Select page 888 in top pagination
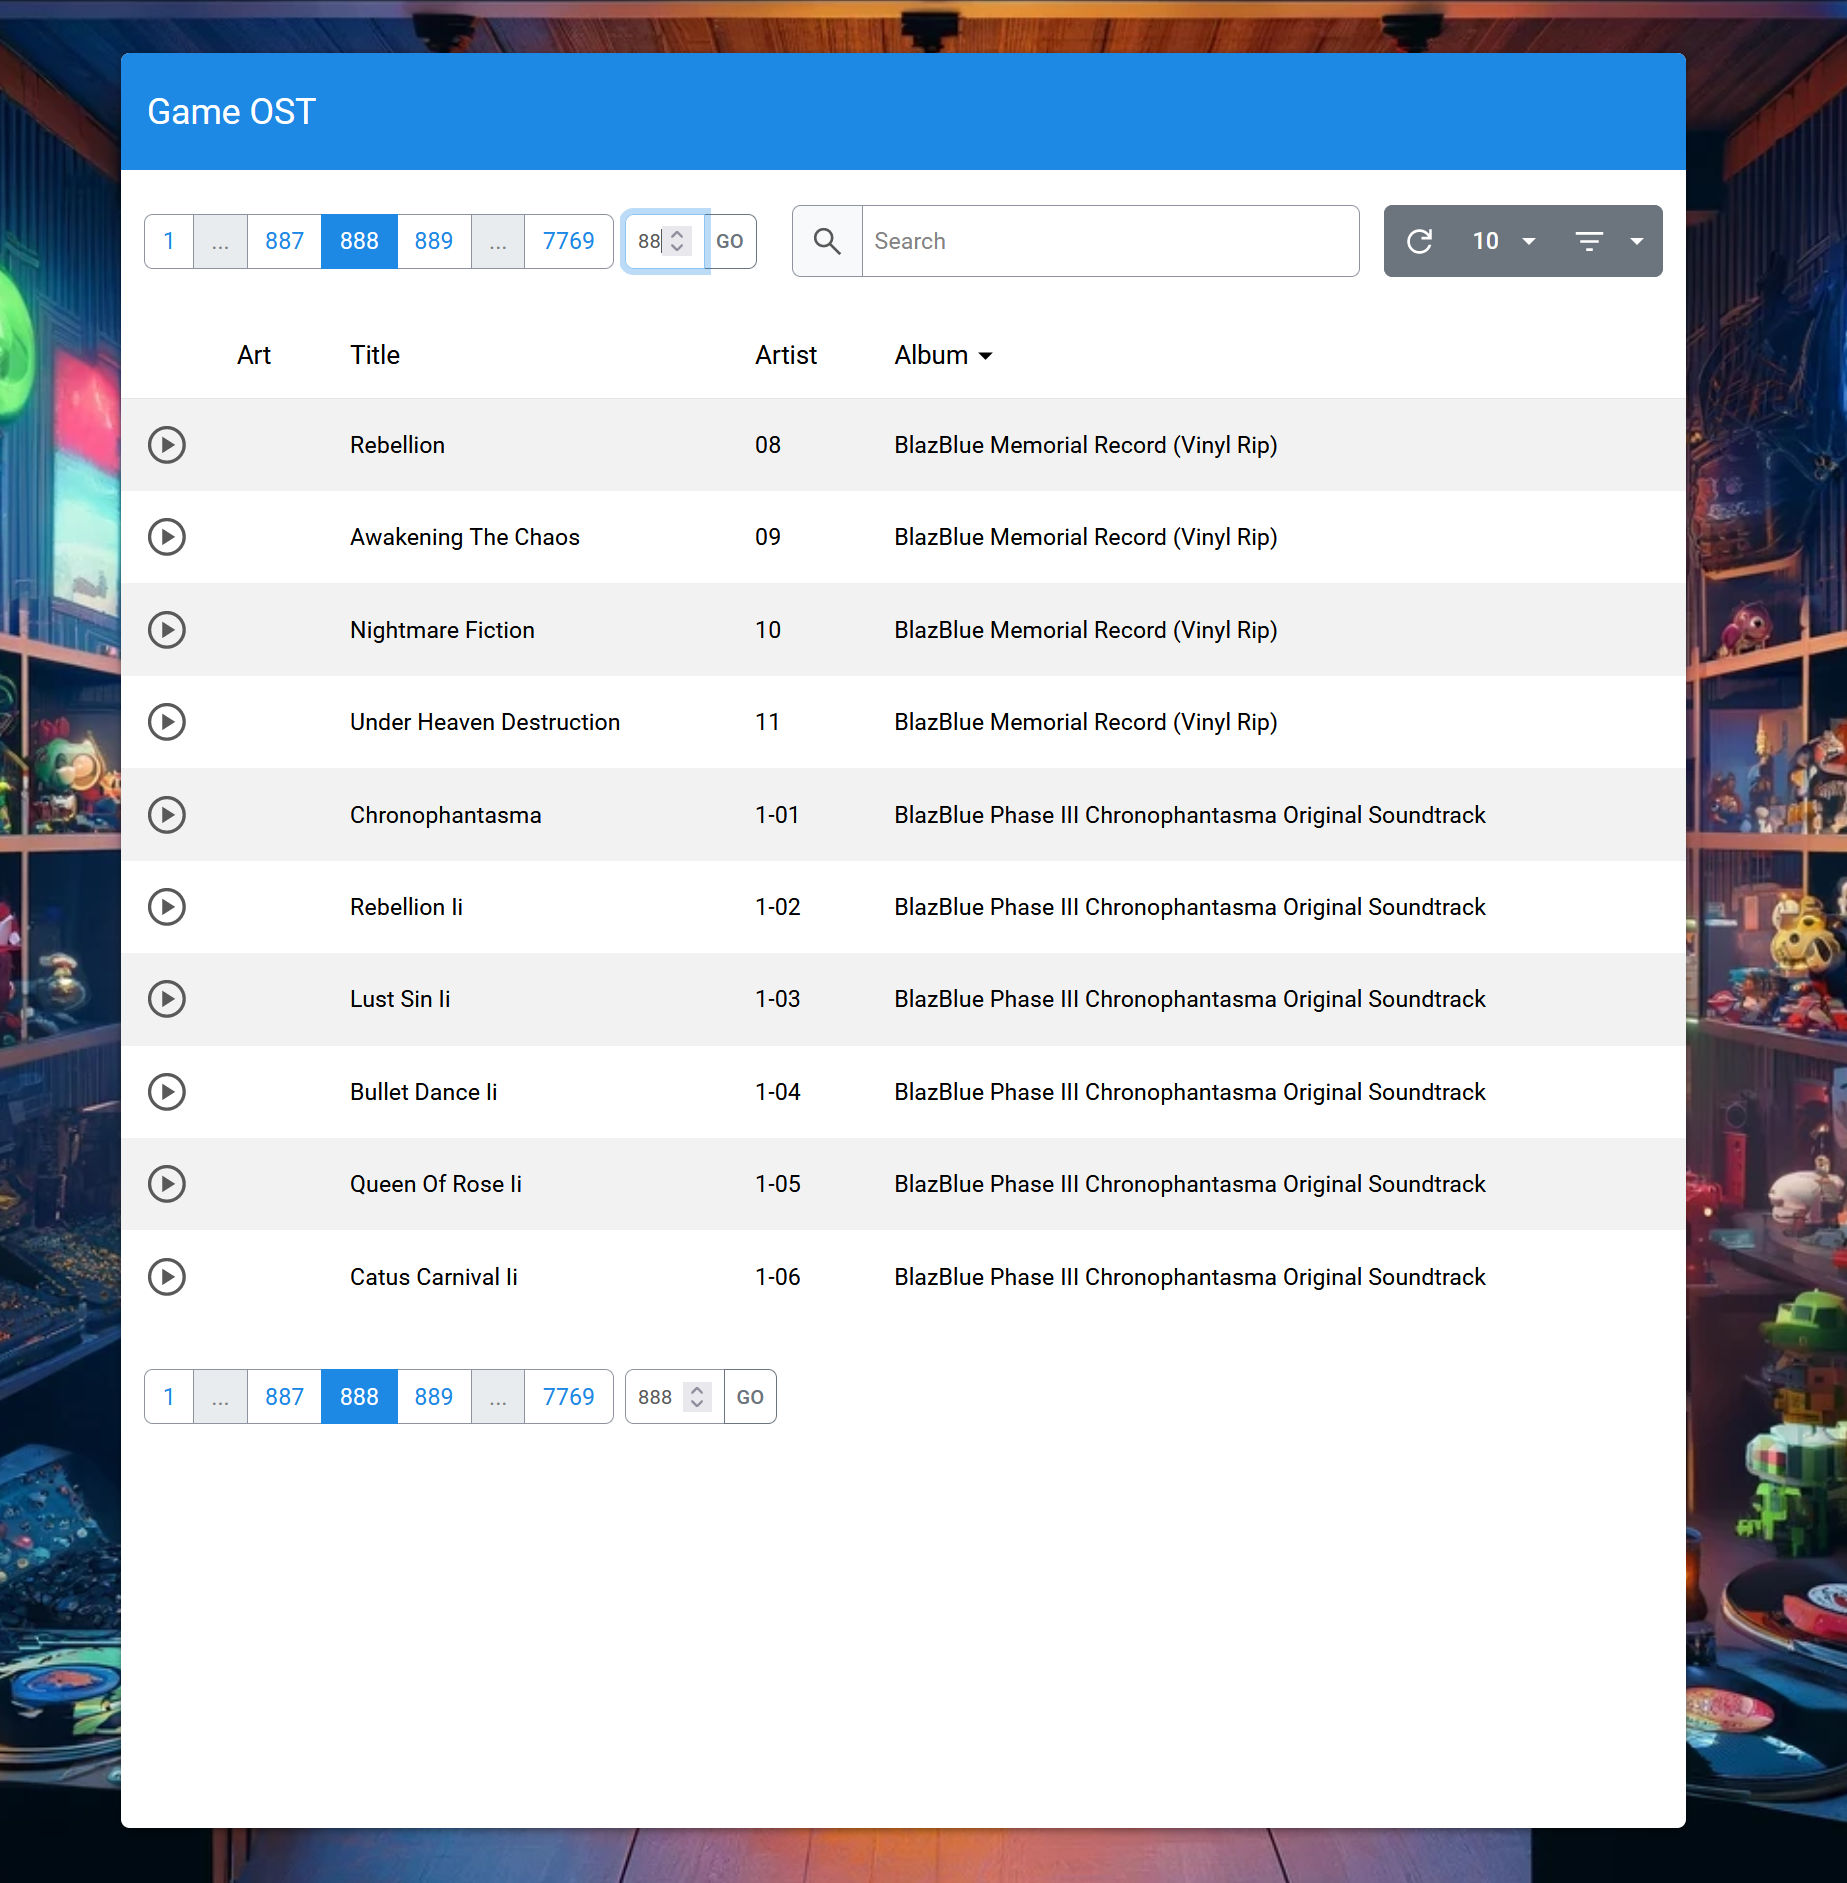 coord(359,241)
